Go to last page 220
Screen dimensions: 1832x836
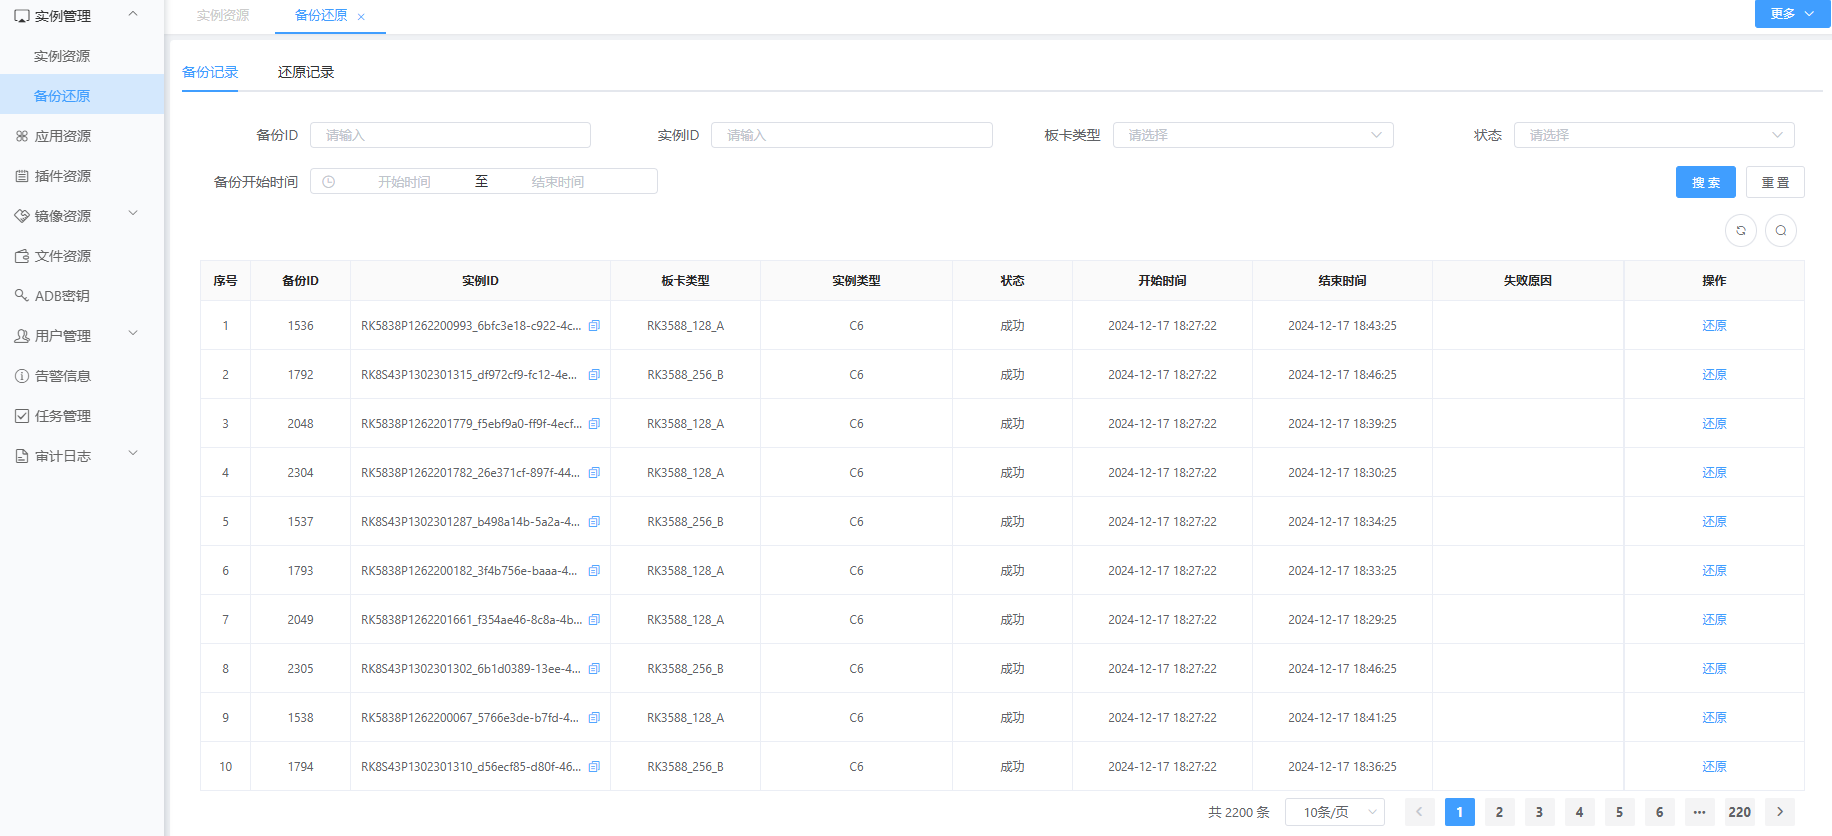pyautogui.click(x=1740, y=812)
